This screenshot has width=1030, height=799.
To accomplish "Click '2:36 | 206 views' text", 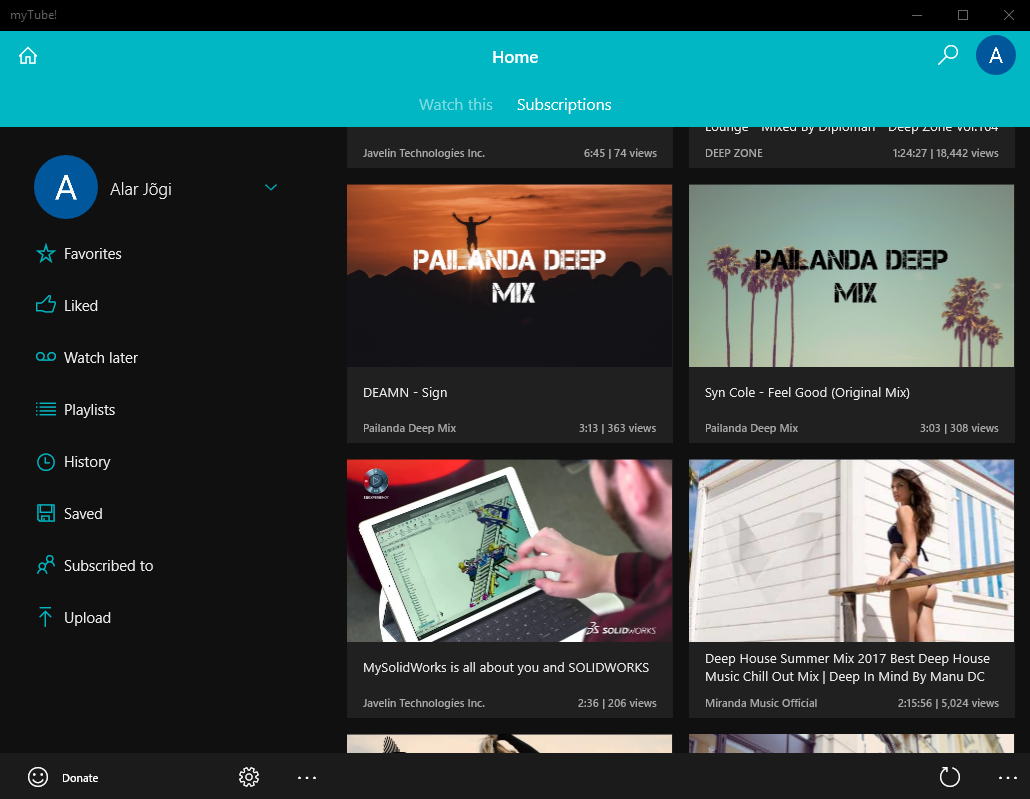I will click(617, 703).
